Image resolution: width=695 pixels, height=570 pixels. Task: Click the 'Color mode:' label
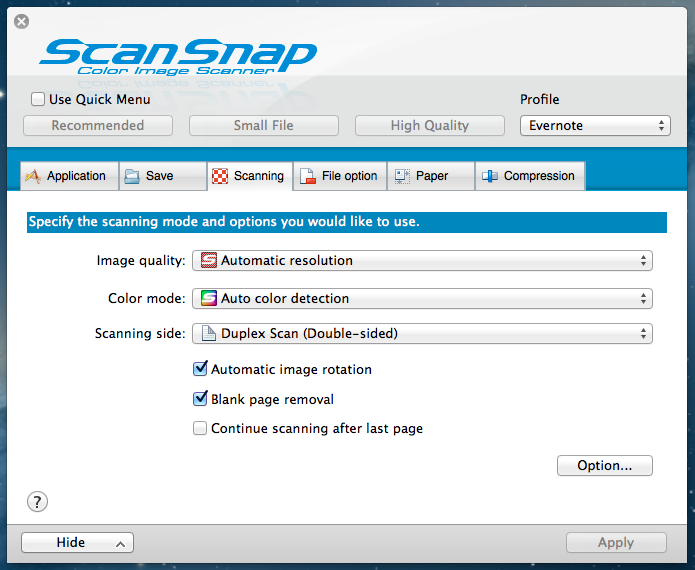[x=147, y=298]
